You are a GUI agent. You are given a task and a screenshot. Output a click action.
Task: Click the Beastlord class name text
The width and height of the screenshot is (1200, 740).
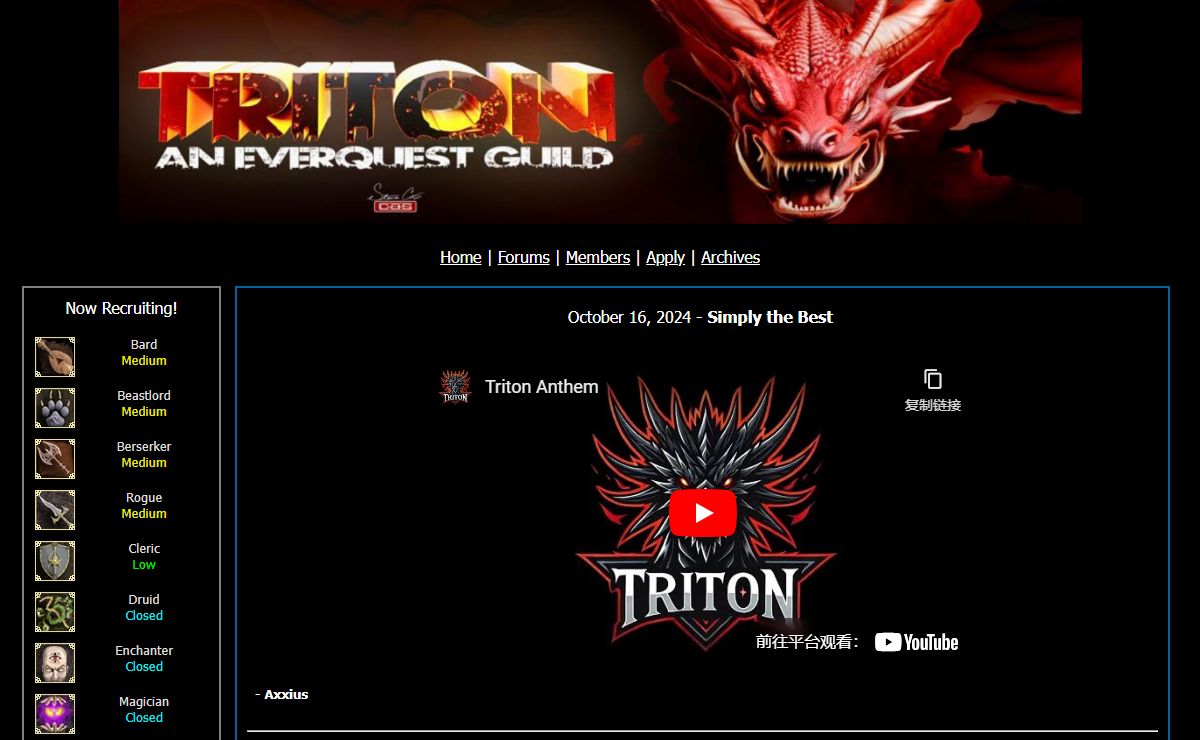tap(144, 395)
